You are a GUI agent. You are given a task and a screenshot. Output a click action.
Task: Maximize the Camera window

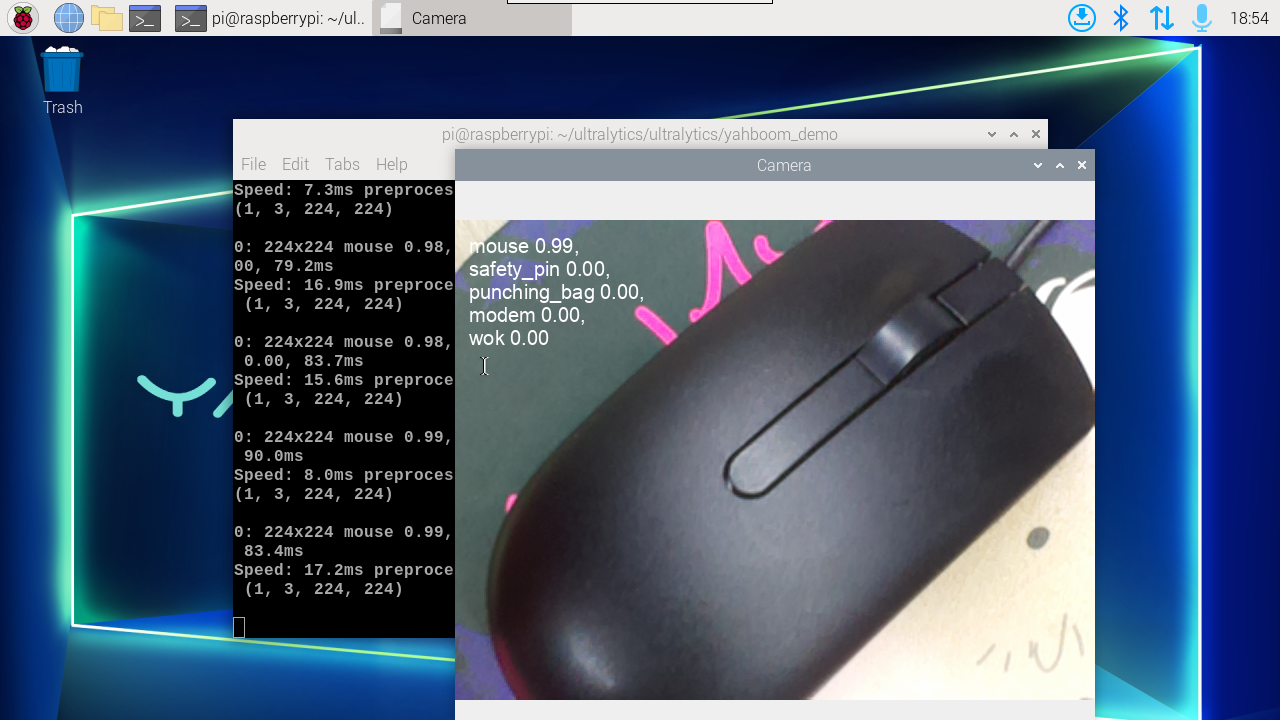1060,165
